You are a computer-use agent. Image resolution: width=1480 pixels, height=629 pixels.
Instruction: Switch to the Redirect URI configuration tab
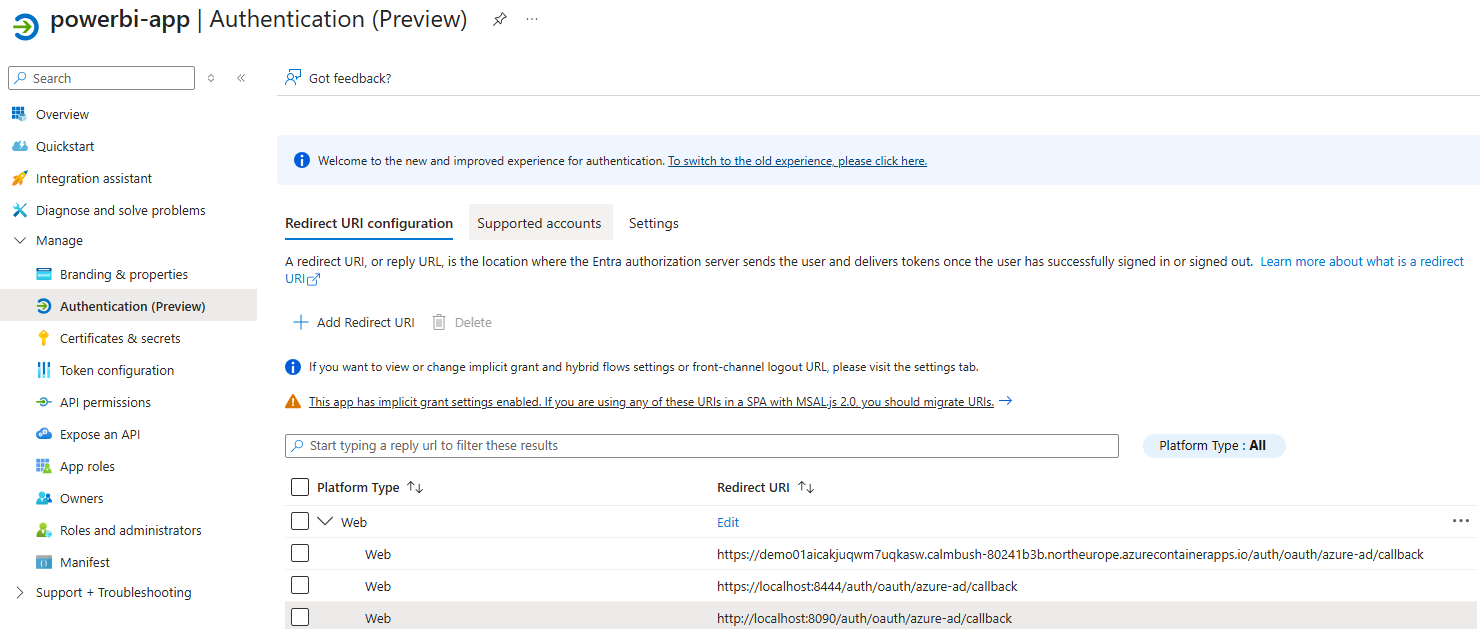click(x=369, y=223)
